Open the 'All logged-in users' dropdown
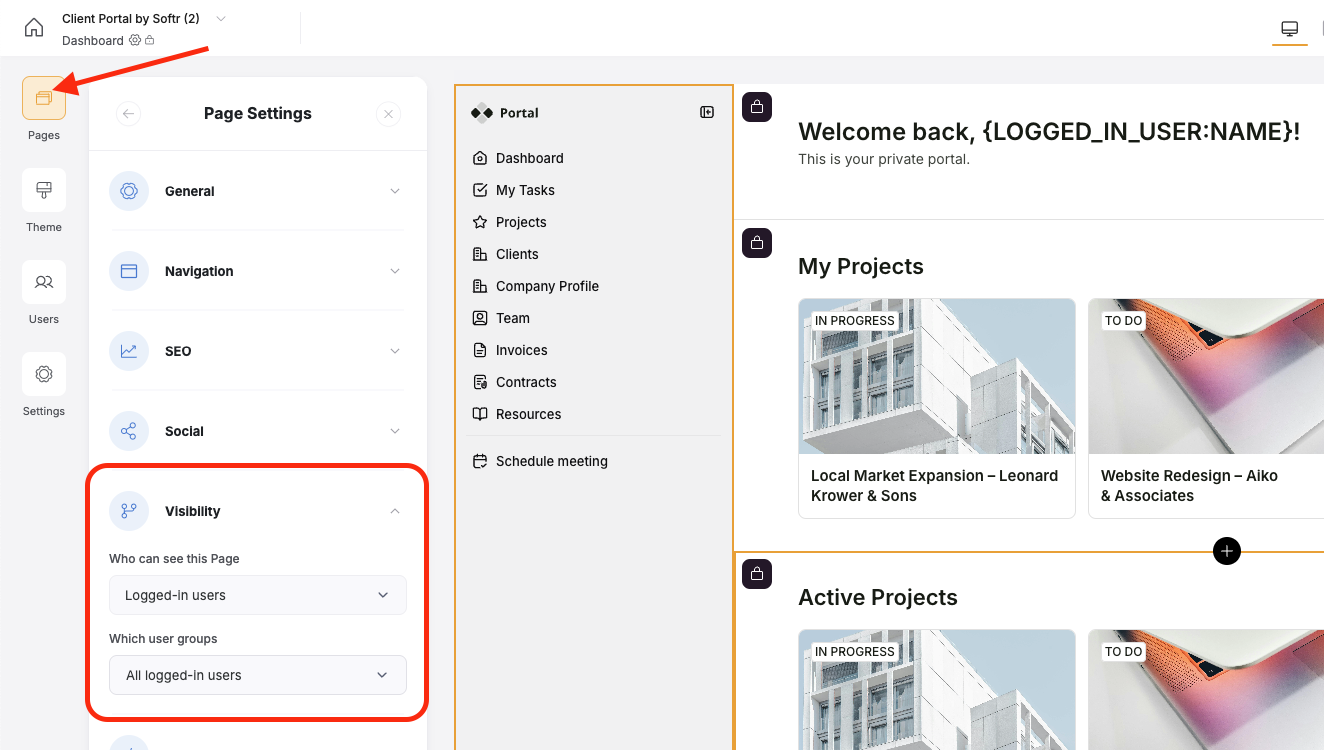This screenshot has width=1324, height=750. (258, 675)
